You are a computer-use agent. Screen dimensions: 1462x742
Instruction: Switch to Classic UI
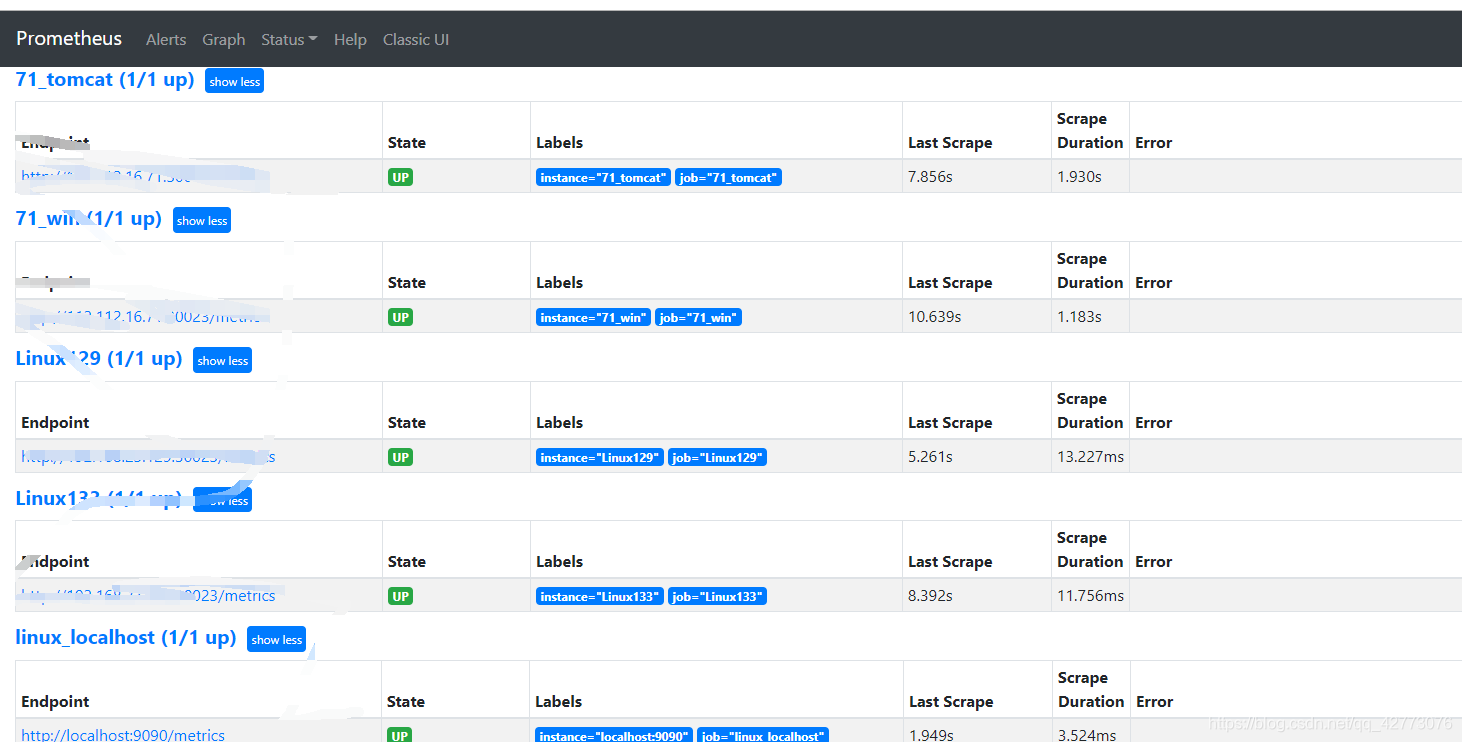(x=416, y=40)
